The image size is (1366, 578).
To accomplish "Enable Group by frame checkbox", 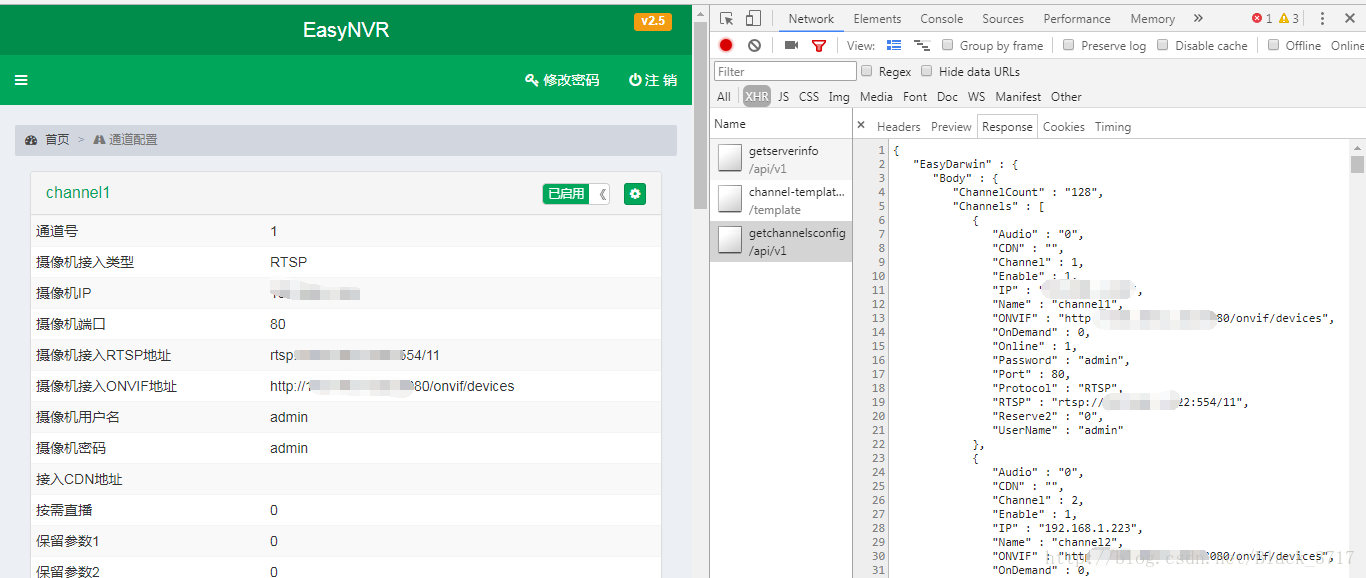I will [x=947, y=45].
